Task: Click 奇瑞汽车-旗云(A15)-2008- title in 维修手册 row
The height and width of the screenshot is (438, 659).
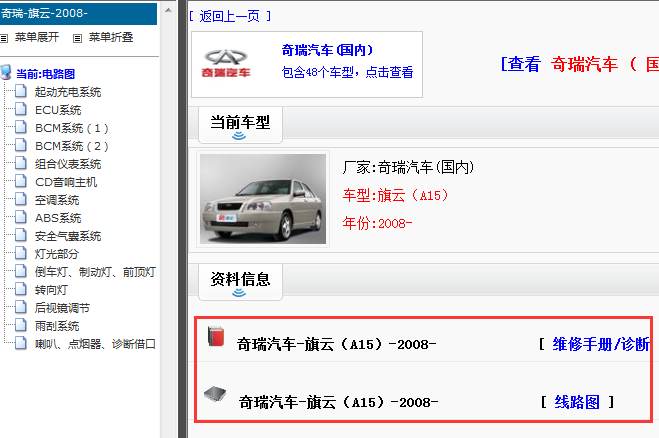Action: (x=337, y=345)
